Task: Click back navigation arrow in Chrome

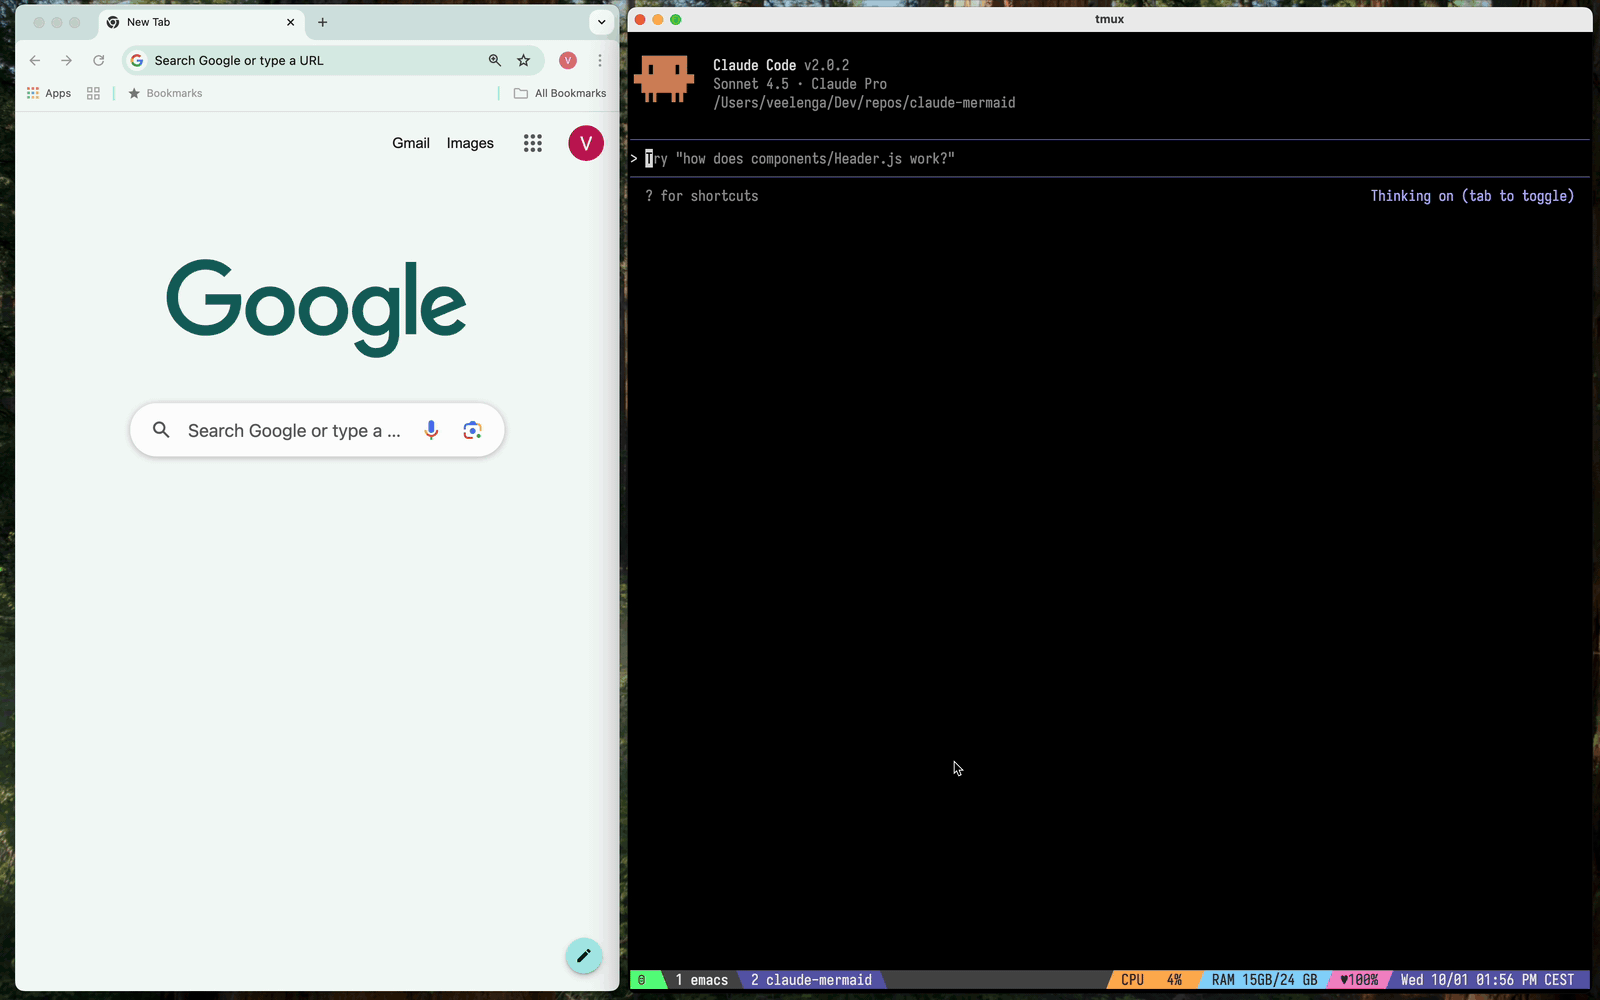Action: 35,60
